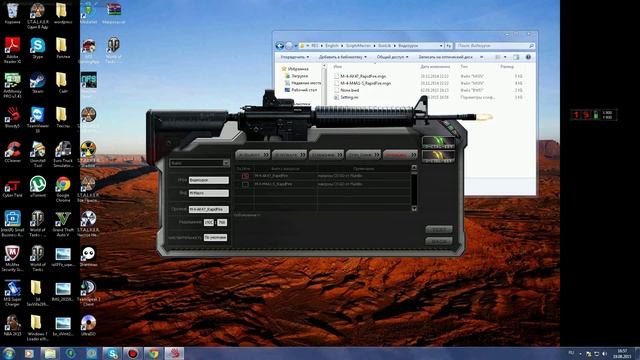Click the M-4-AK47_RapidFire weapon field
Screen dimensions: 640x360
[209, 209]
